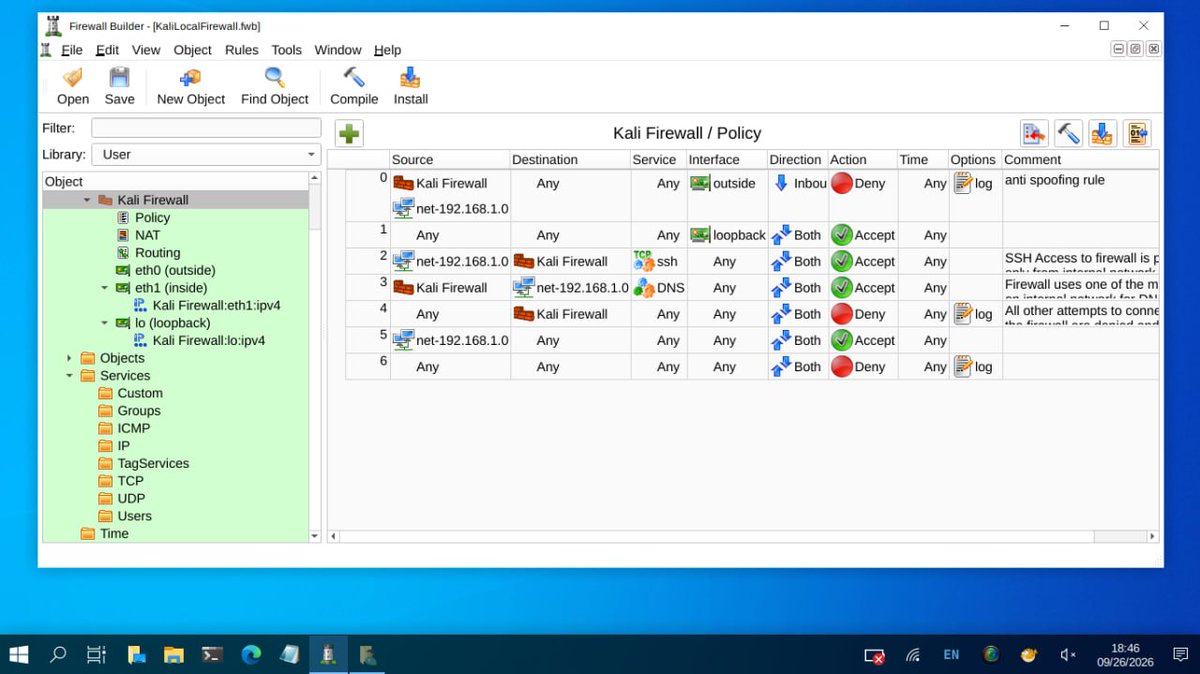Add new rule with green plus button
This screenshot has height=674, width=1200.
tap(349, 133)
